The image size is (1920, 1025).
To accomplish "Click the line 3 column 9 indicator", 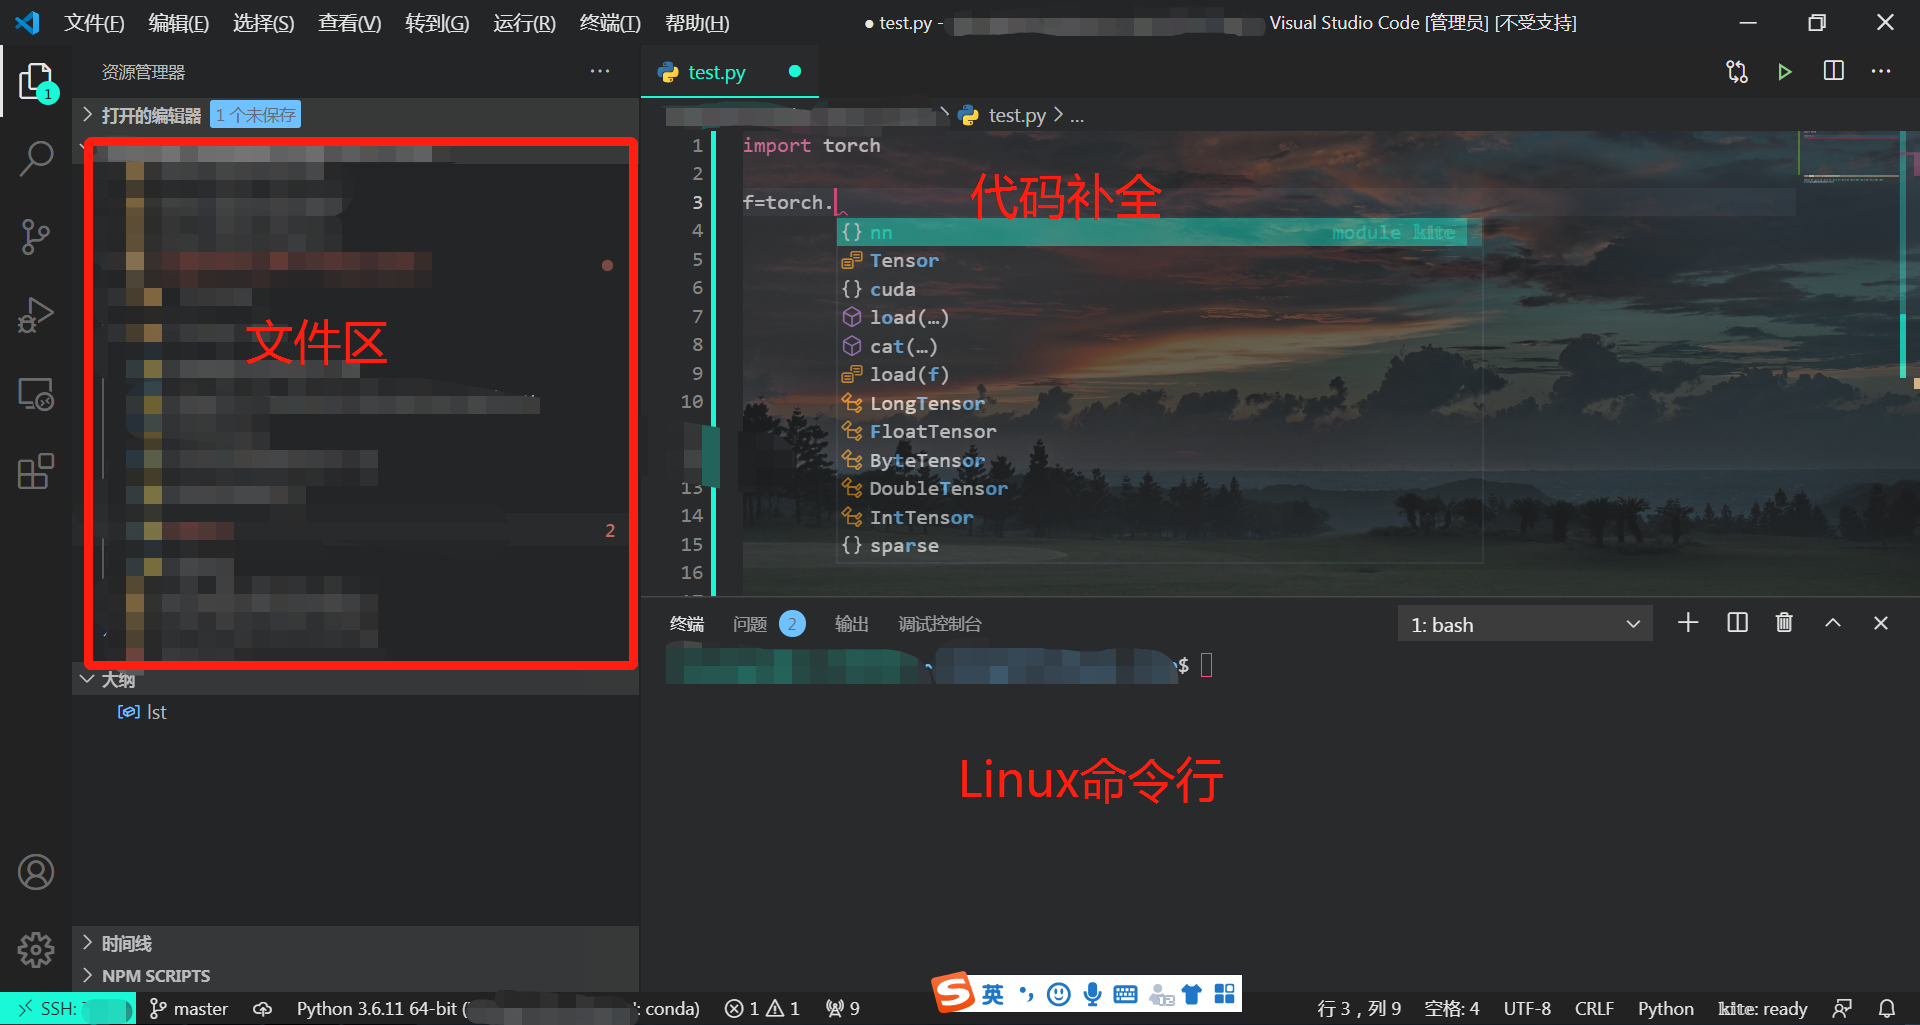I will tap(1358, 1009).
